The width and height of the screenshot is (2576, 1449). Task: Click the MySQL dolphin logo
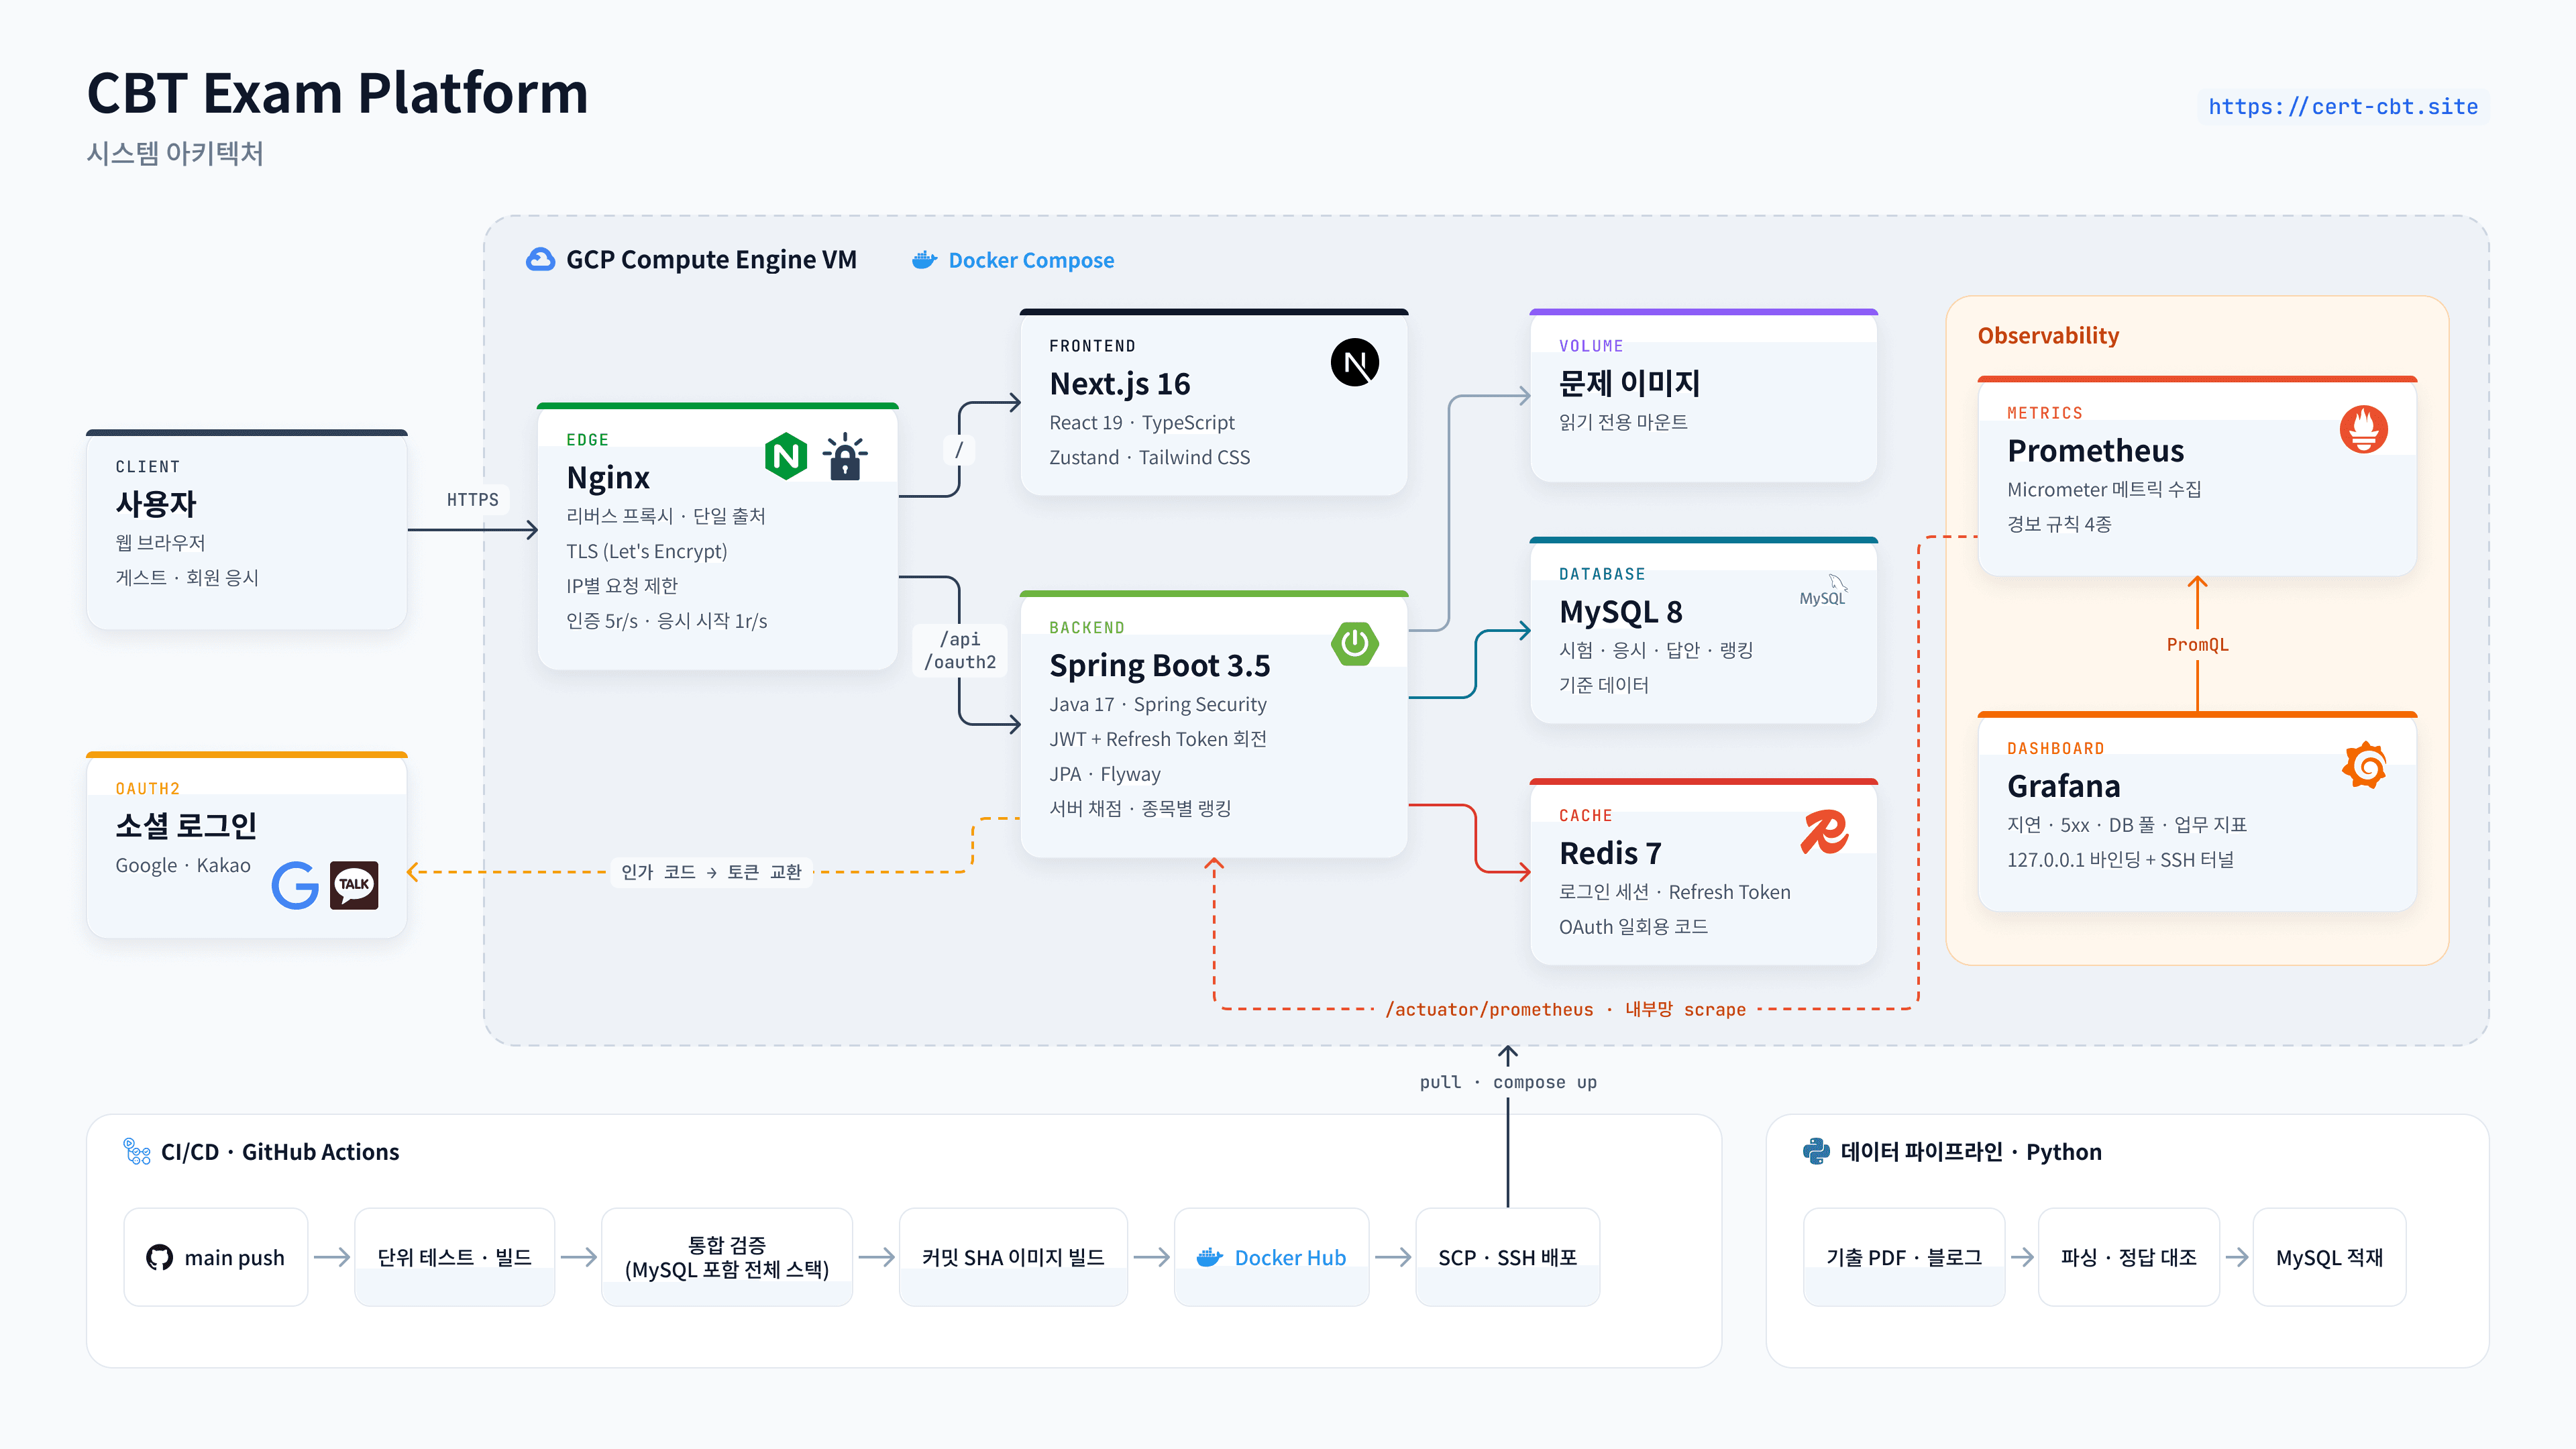[1823, 590]
